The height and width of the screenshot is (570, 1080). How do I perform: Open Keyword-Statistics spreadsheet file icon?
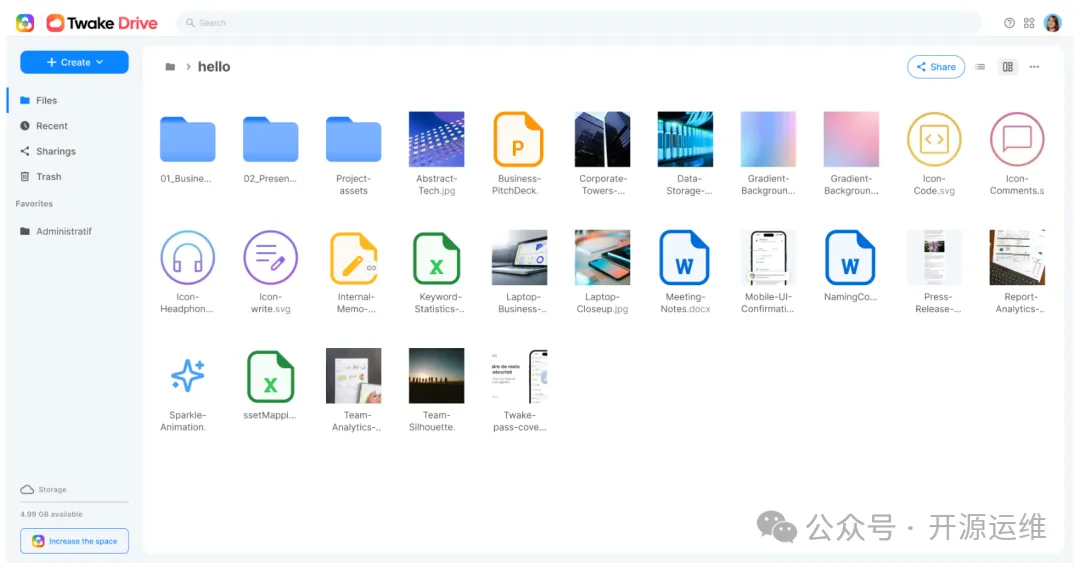coord(436,257)
